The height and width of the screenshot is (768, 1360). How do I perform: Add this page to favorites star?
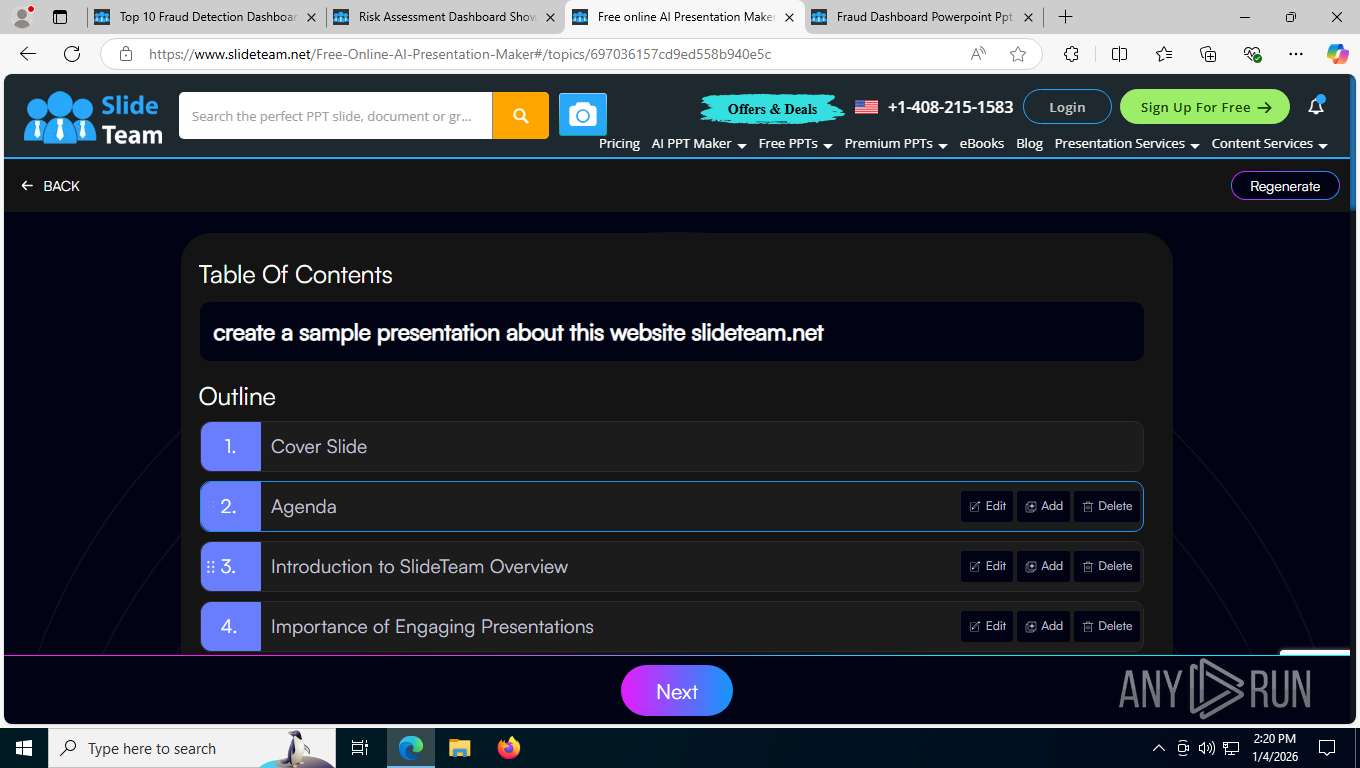(x=1018, y=54)
